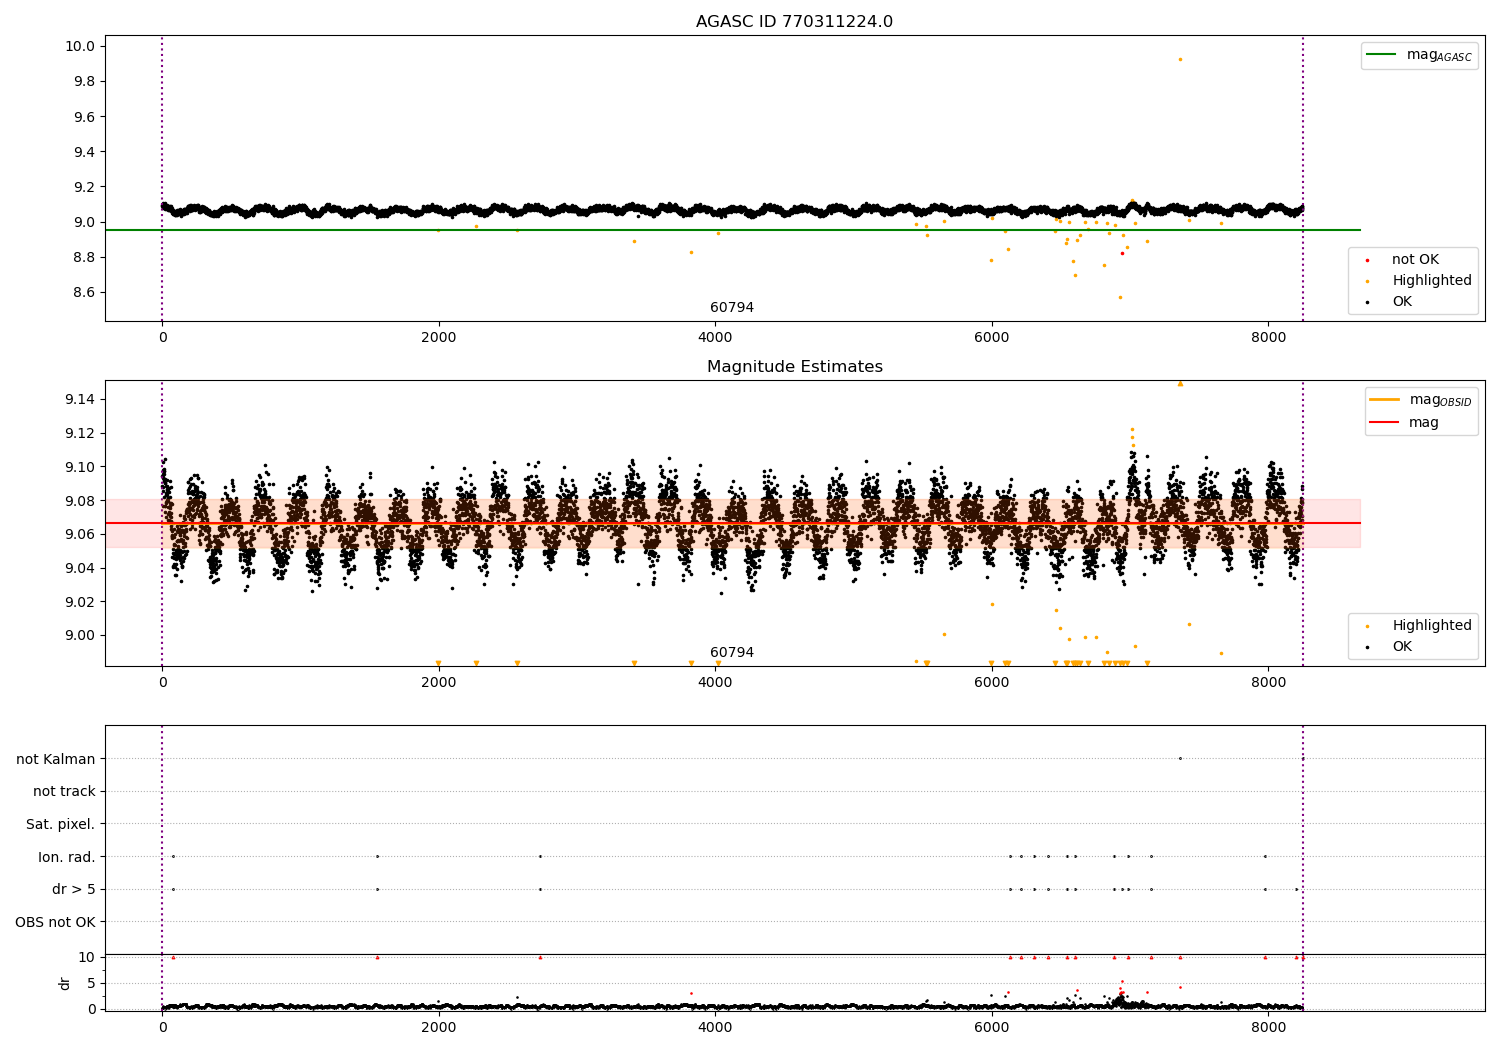
Task: Click the green mag AGASC legend line
Action: [x=1381, y=55]
